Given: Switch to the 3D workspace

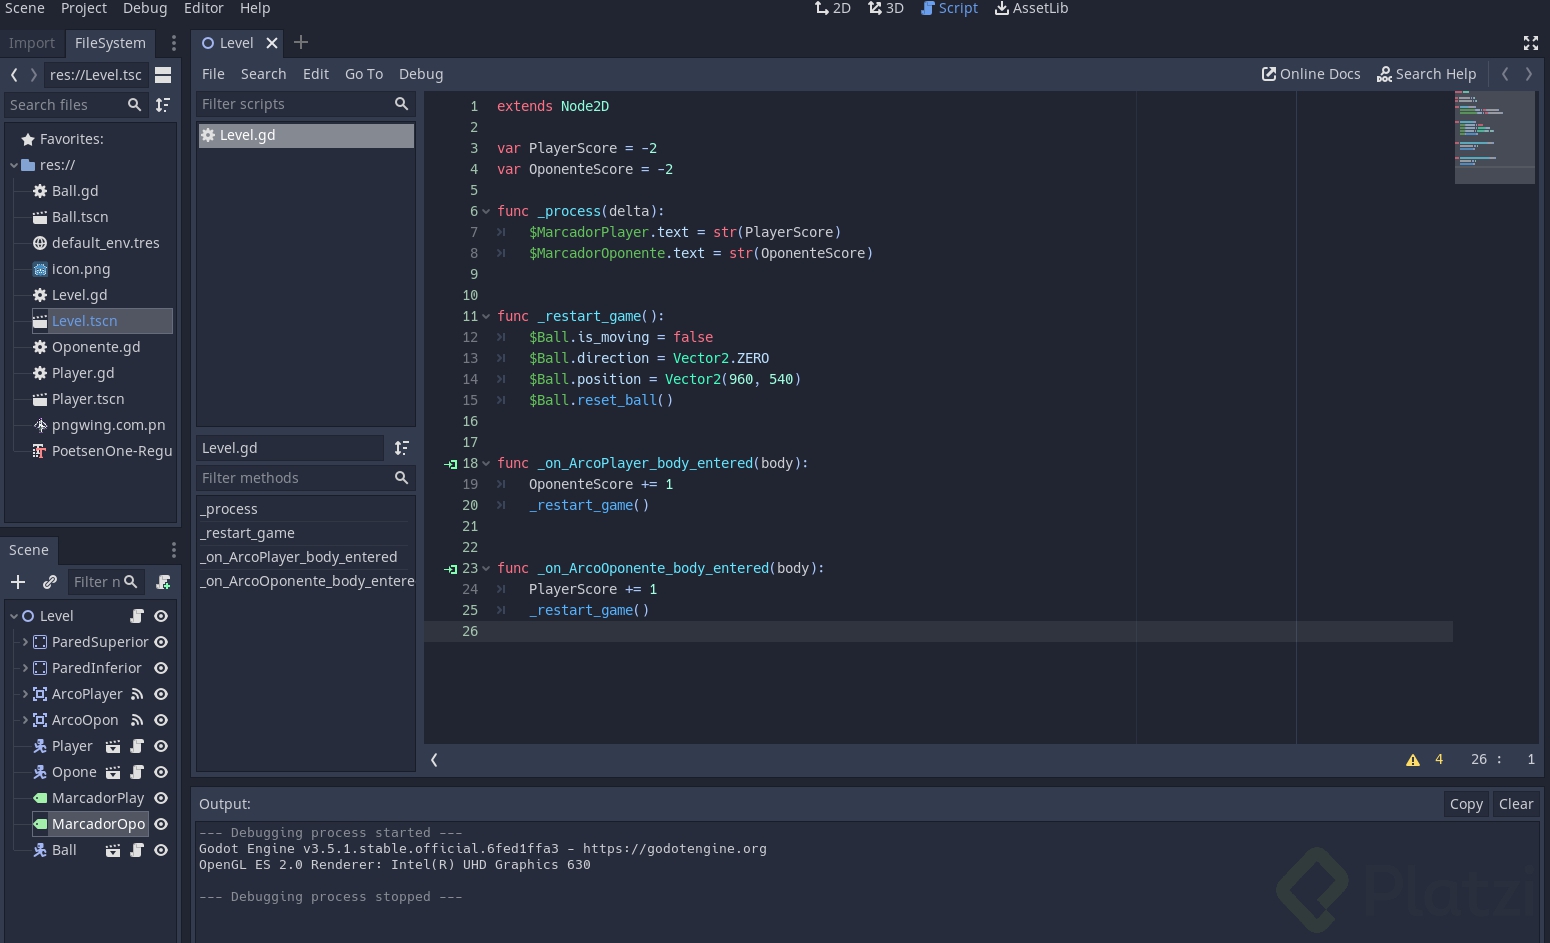Looking at the screenshot, I should (x=886, y=8).
